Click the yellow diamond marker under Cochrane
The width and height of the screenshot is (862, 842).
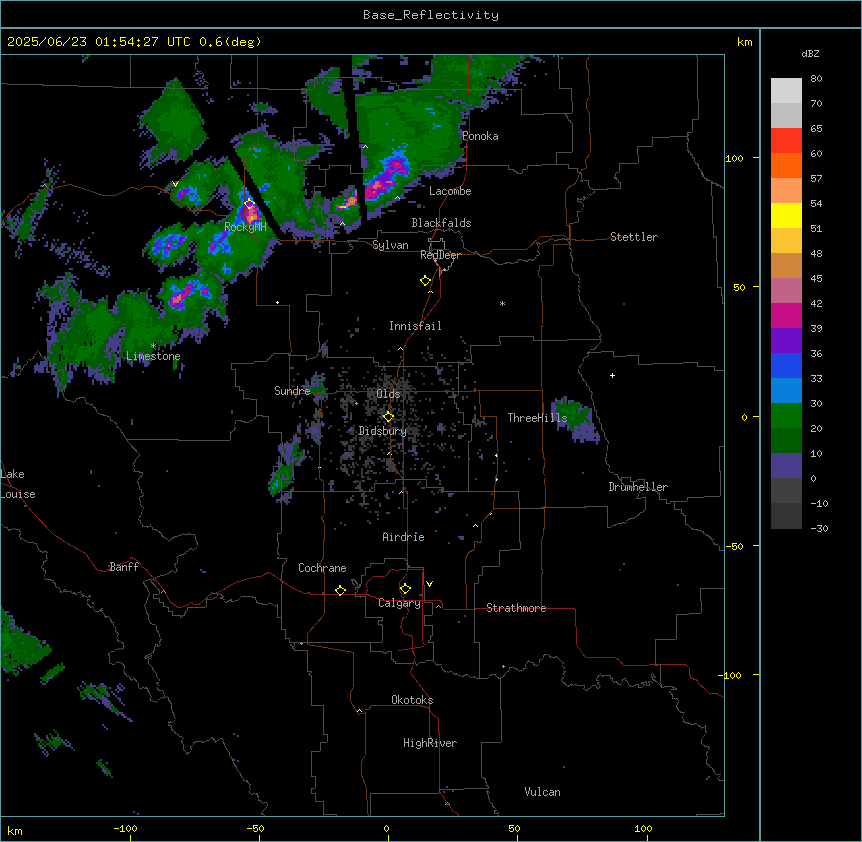click(340, 590)
